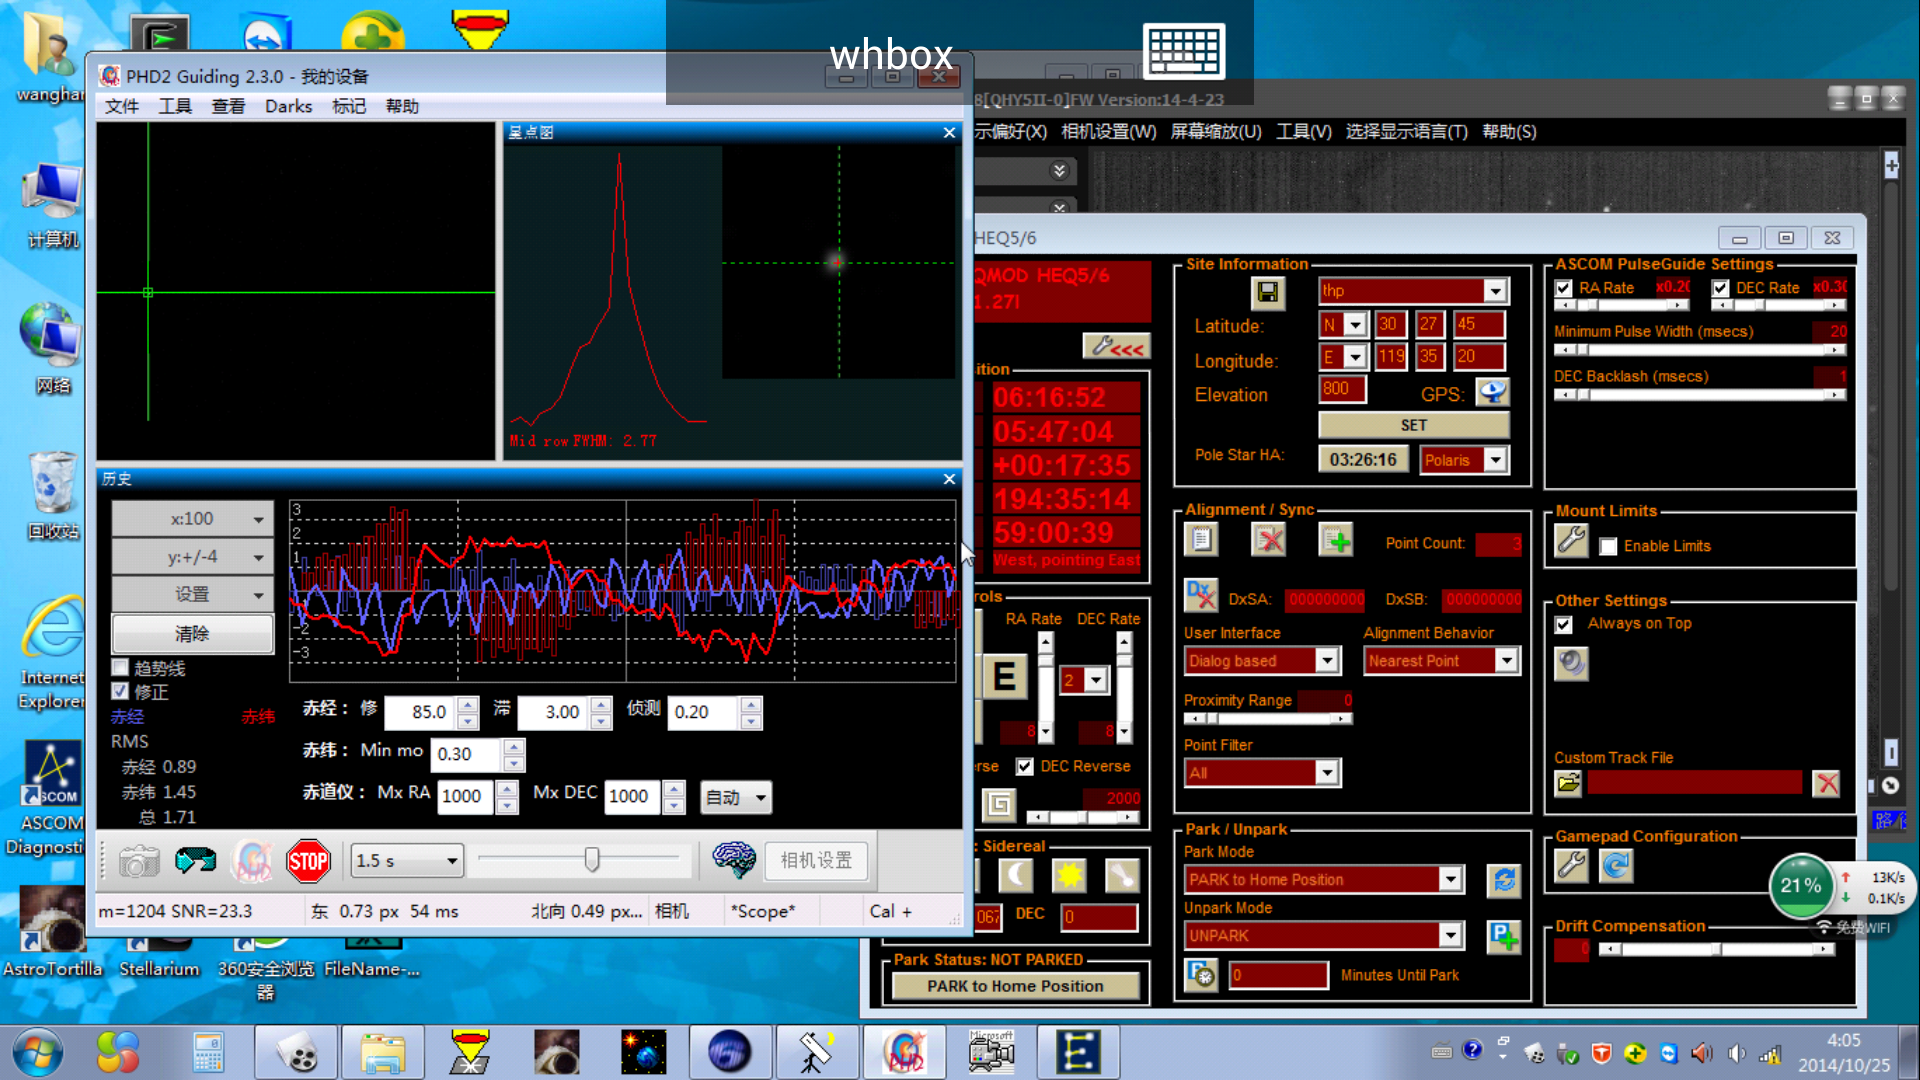
Task: Click the park timer clock icon
Action: point(1201,974)
